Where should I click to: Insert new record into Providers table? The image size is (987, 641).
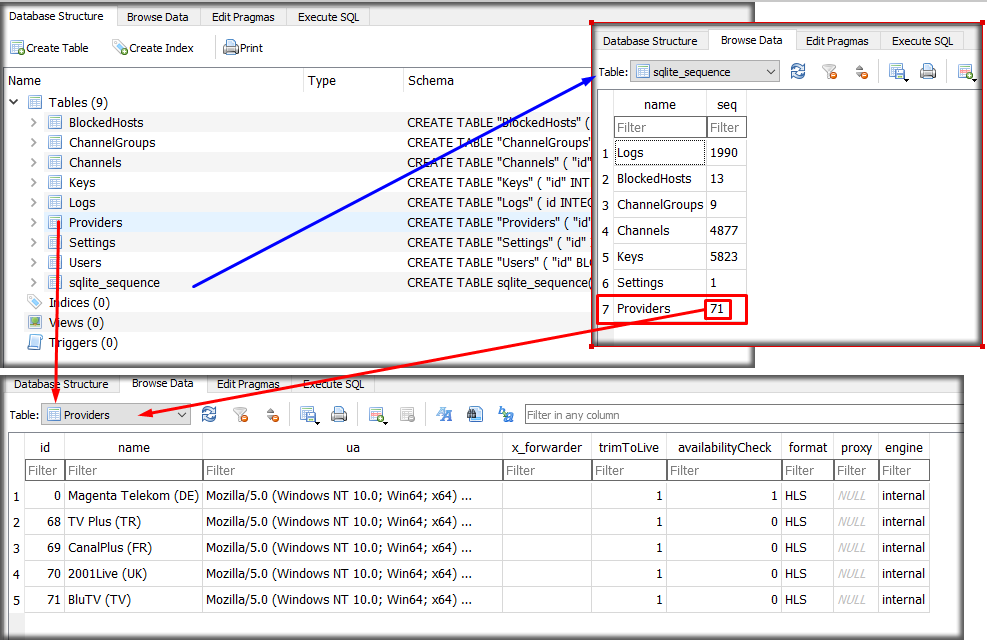(x=377, y=414)
